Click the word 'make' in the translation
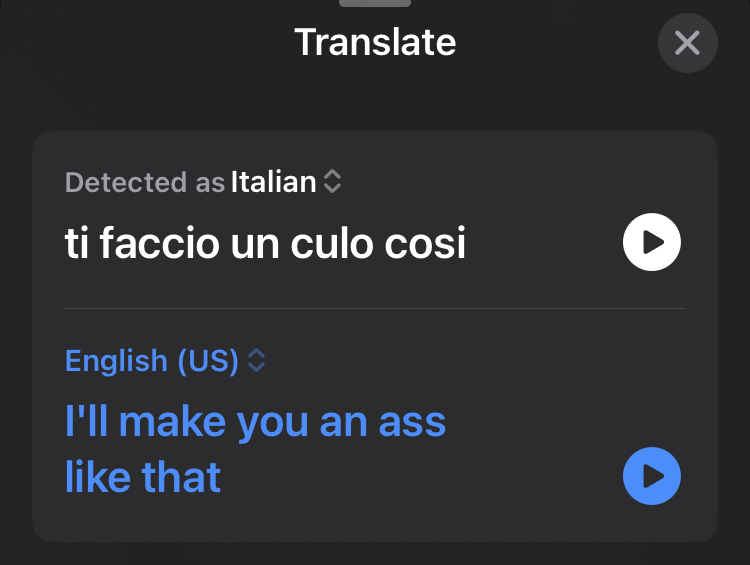750x565 pixels. click(170, 422)
